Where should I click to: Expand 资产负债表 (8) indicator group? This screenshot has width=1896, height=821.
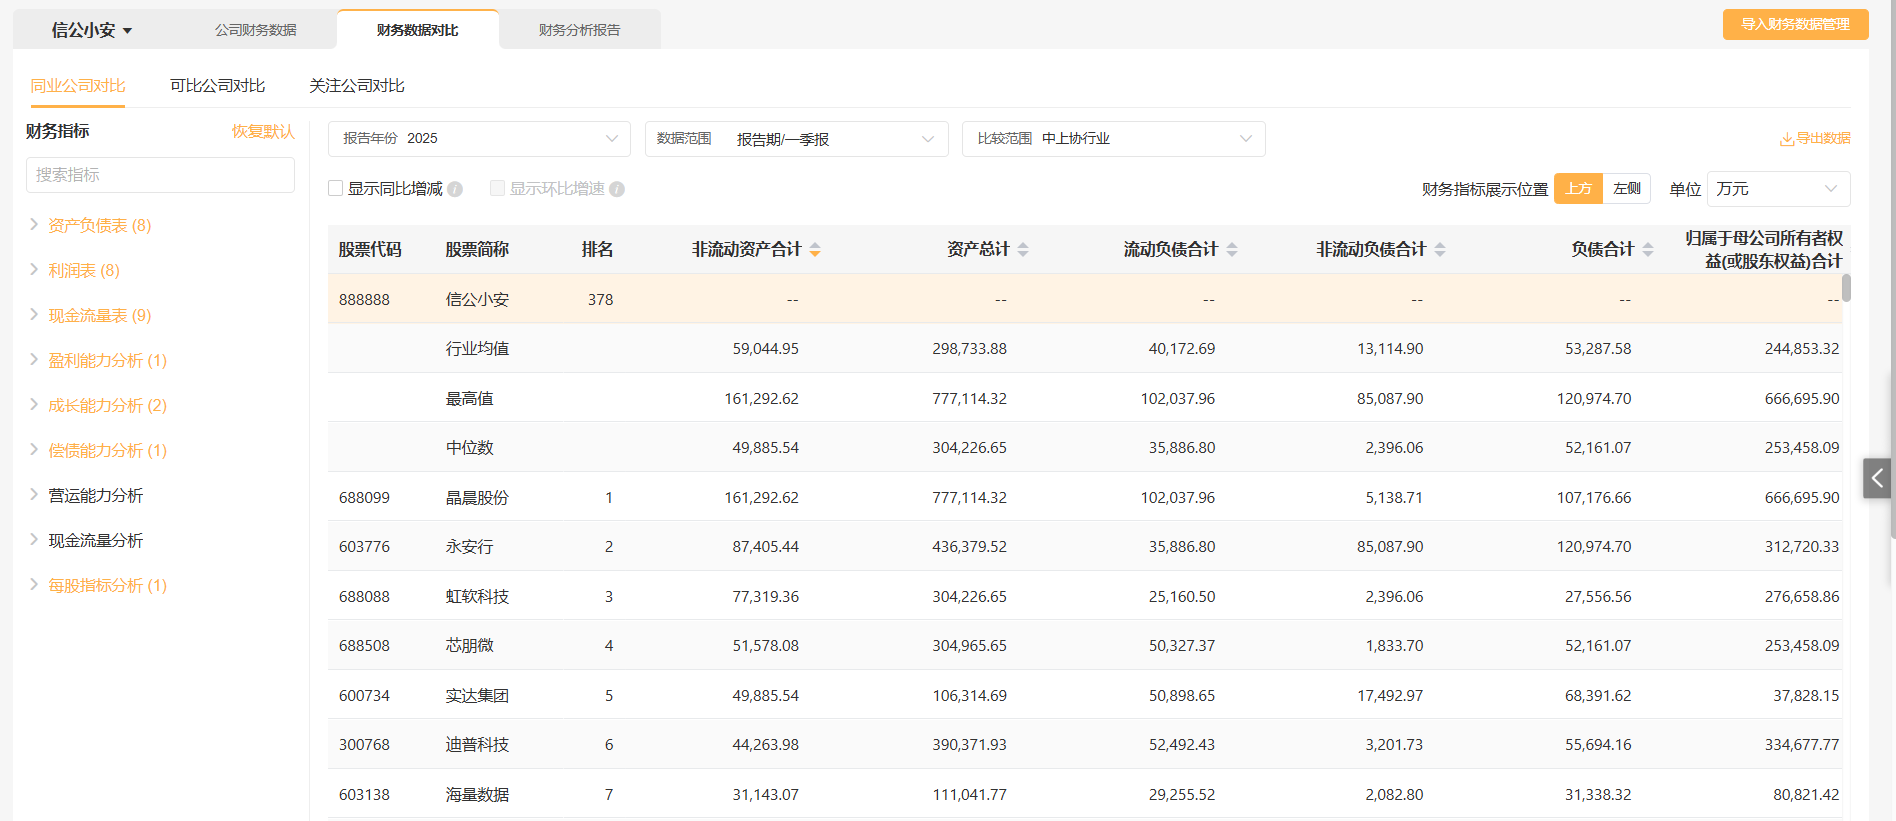pyautogui.click(x=99, y=226)
